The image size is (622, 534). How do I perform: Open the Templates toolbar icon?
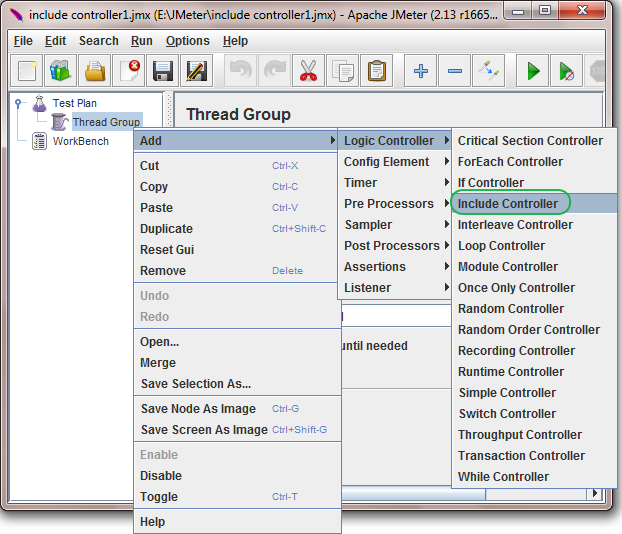[x=60, y=71]
